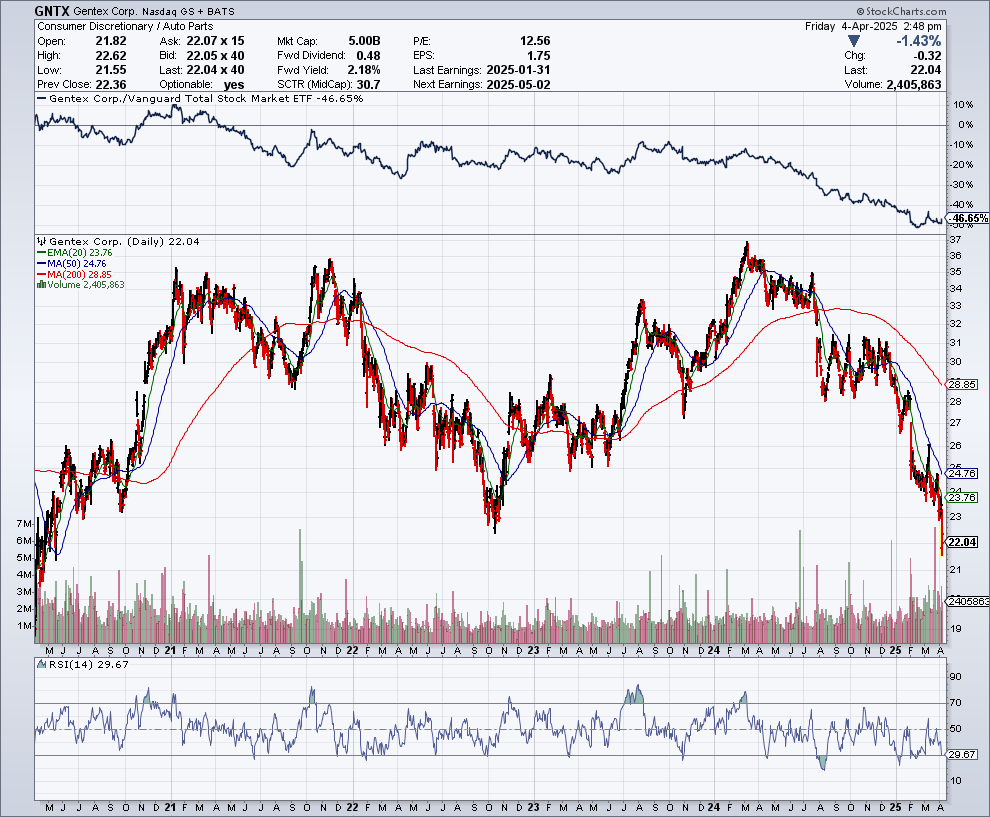Click the 90 RSI axis label

955,677
